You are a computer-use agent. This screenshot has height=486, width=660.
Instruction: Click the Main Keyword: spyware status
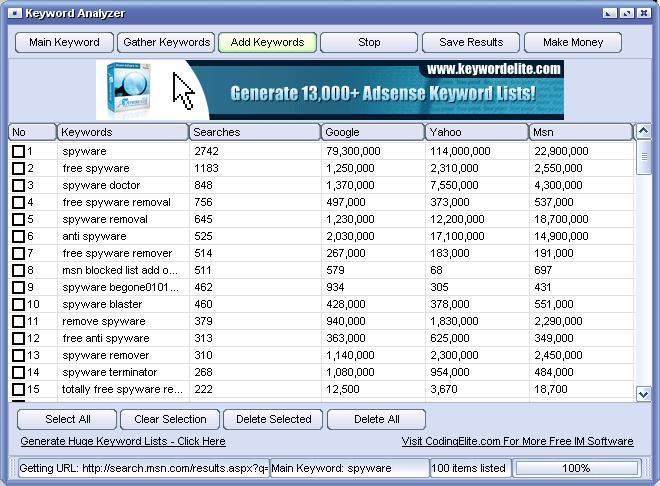[x=349, y=468]
